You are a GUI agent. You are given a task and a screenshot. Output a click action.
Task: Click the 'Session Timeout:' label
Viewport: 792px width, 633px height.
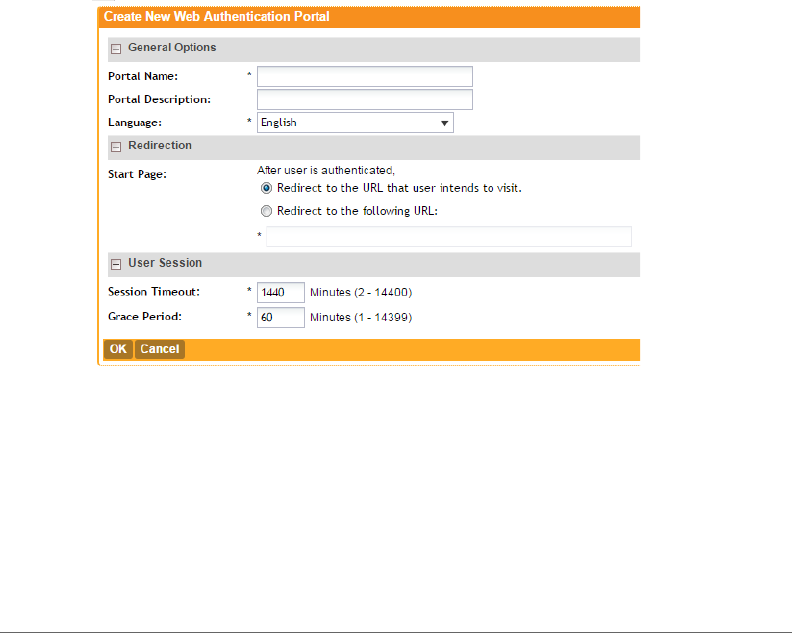(x=154, y=292)
